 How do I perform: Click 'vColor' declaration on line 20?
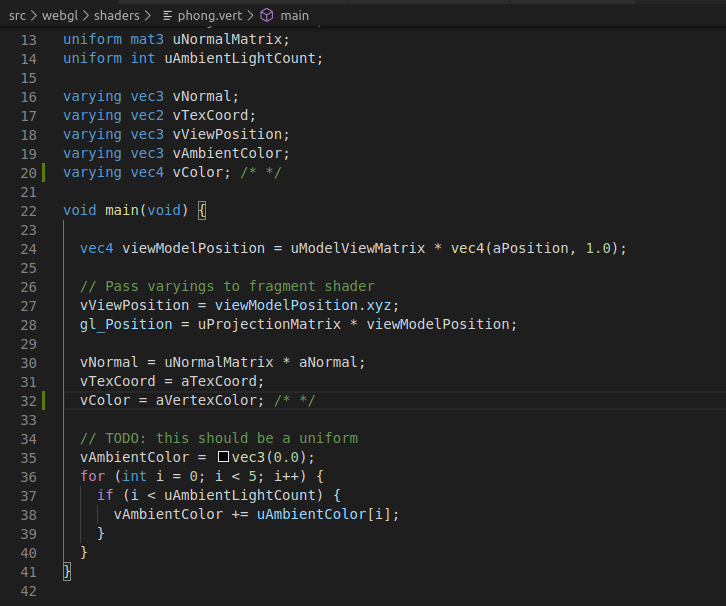198,172
